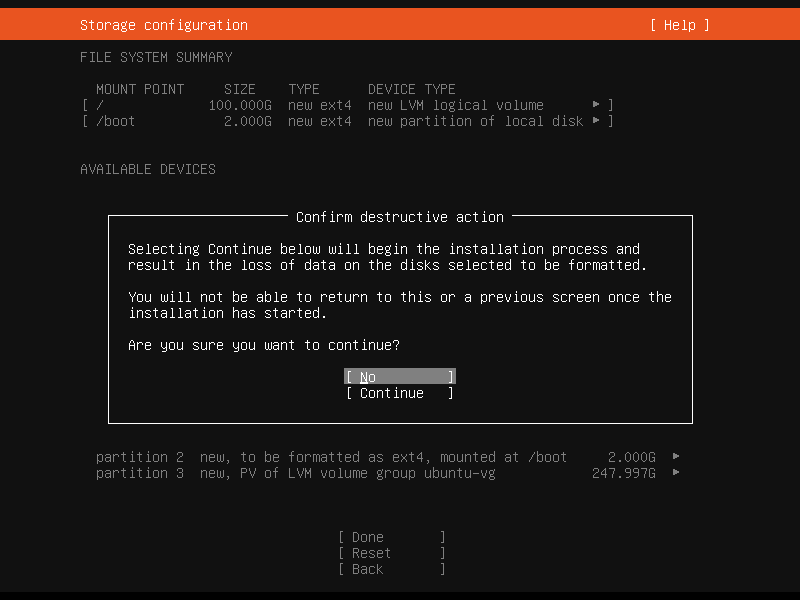Screen dimensions: 800x600
Task: Select Continue to begin the installation
Action: click(398, 393)
